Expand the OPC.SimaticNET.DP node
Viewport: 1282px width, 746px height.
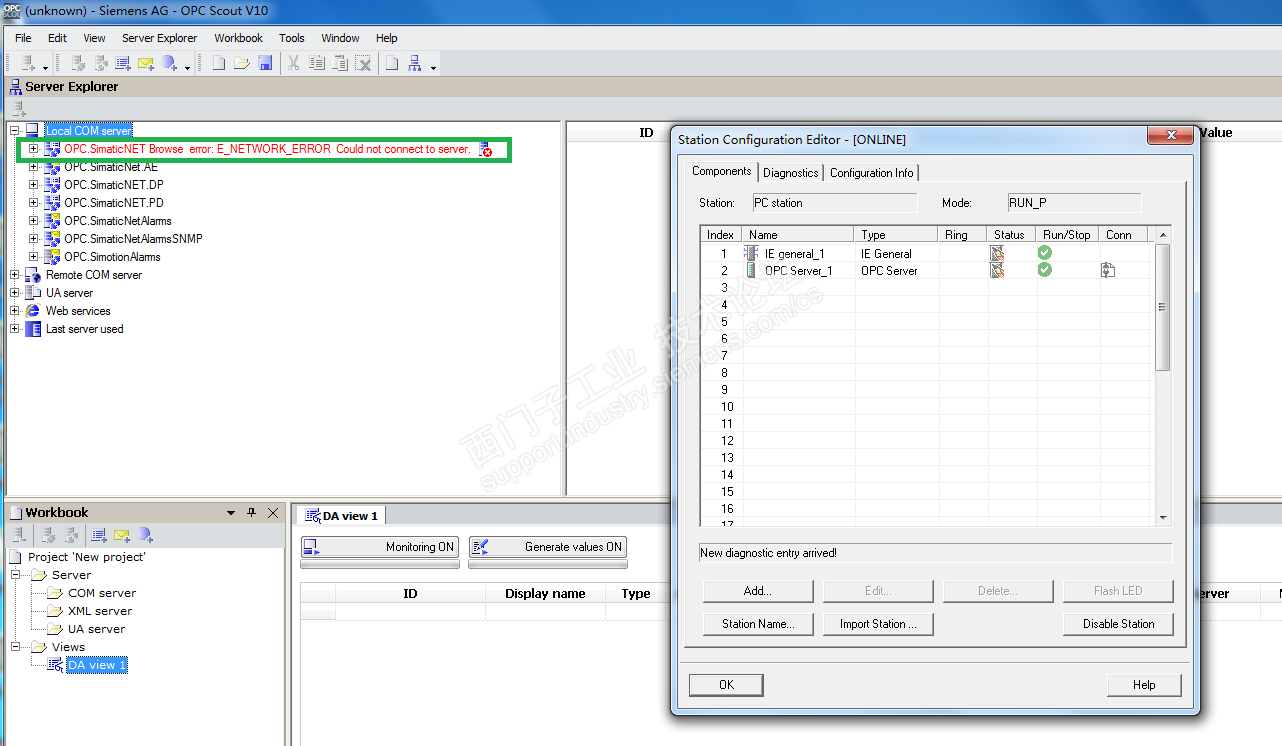click(x=33, y=185)
